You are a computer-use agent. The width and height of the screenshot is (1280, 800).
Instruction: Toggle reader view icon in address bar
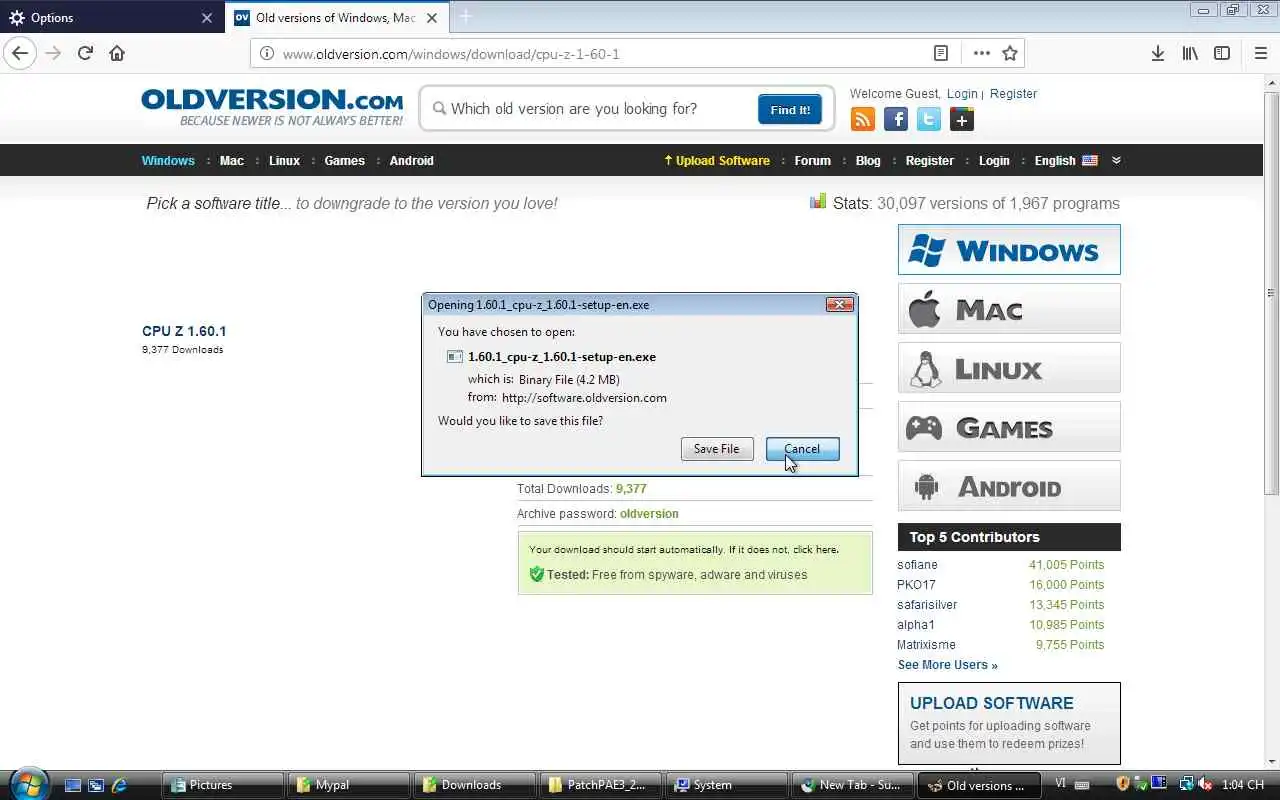pos(941,53)
